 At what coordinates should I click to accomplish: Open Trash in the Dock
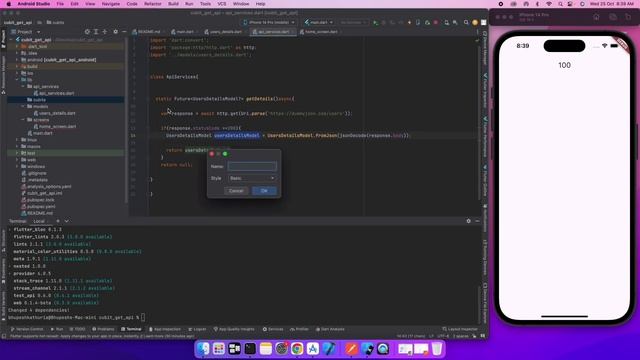click(437, 349)
